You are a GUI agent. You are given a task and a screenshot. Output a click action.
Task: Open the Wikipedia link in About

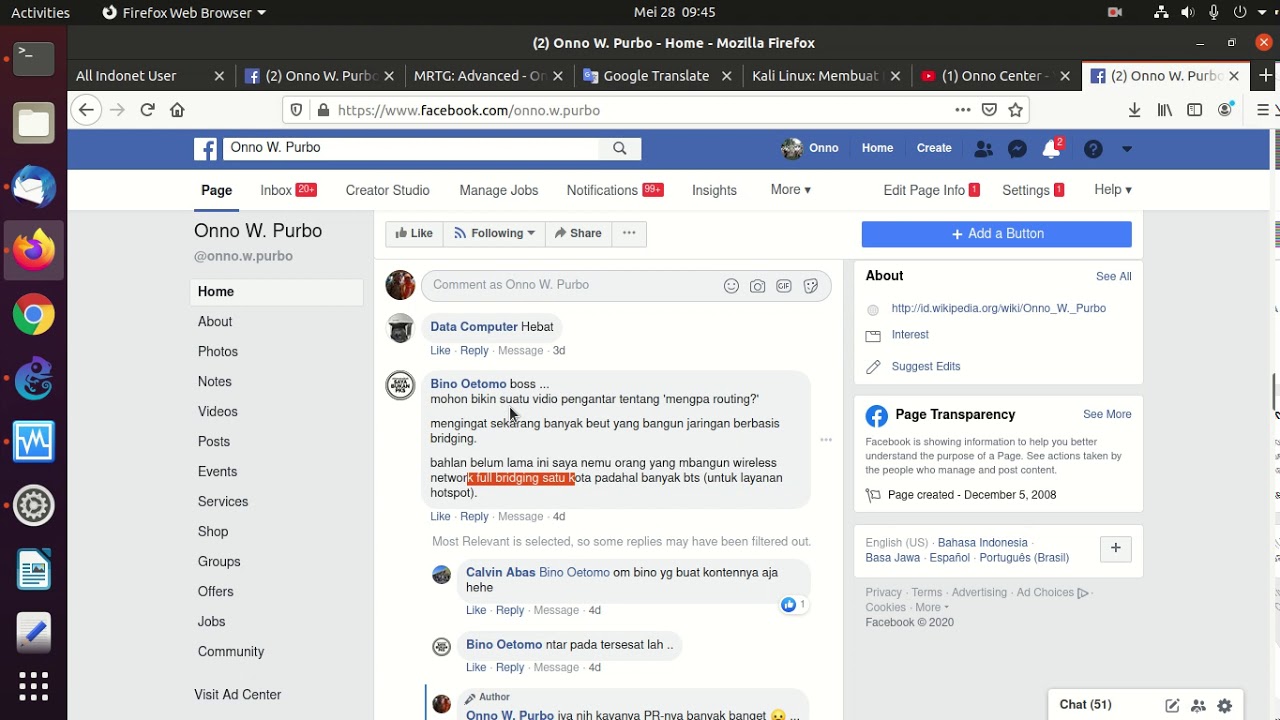998,309
